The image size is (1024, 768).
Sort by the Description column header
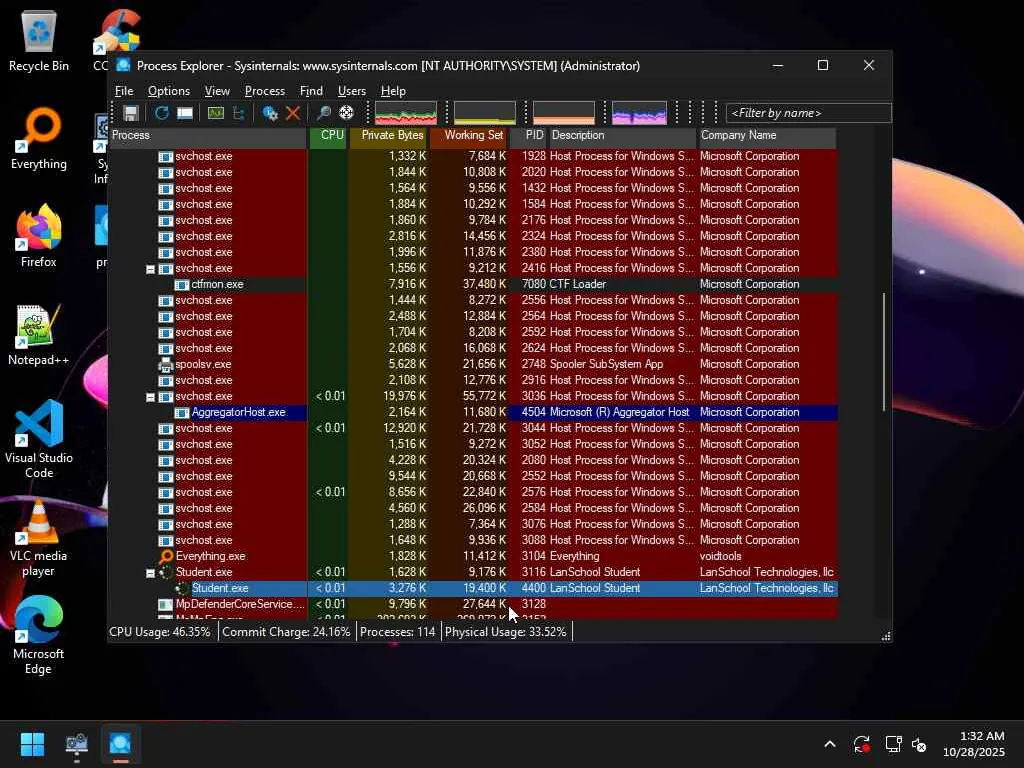(x=622, y=136)
